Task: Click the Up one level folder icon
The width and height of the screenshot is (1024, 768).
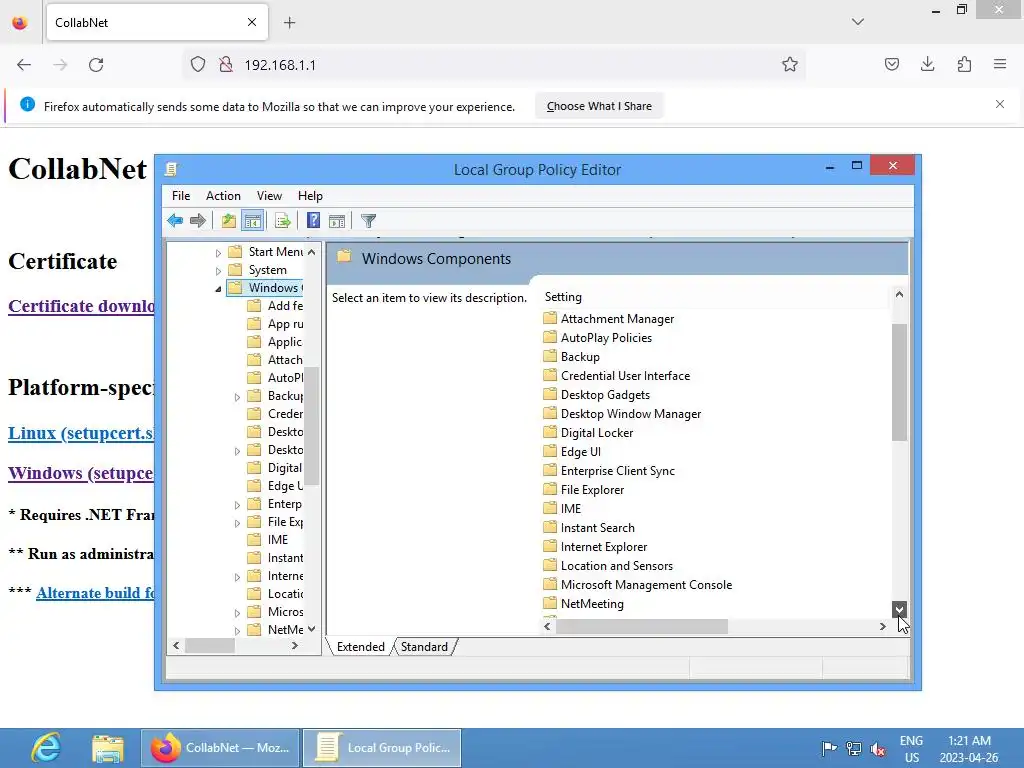Action: pos(229,221)
